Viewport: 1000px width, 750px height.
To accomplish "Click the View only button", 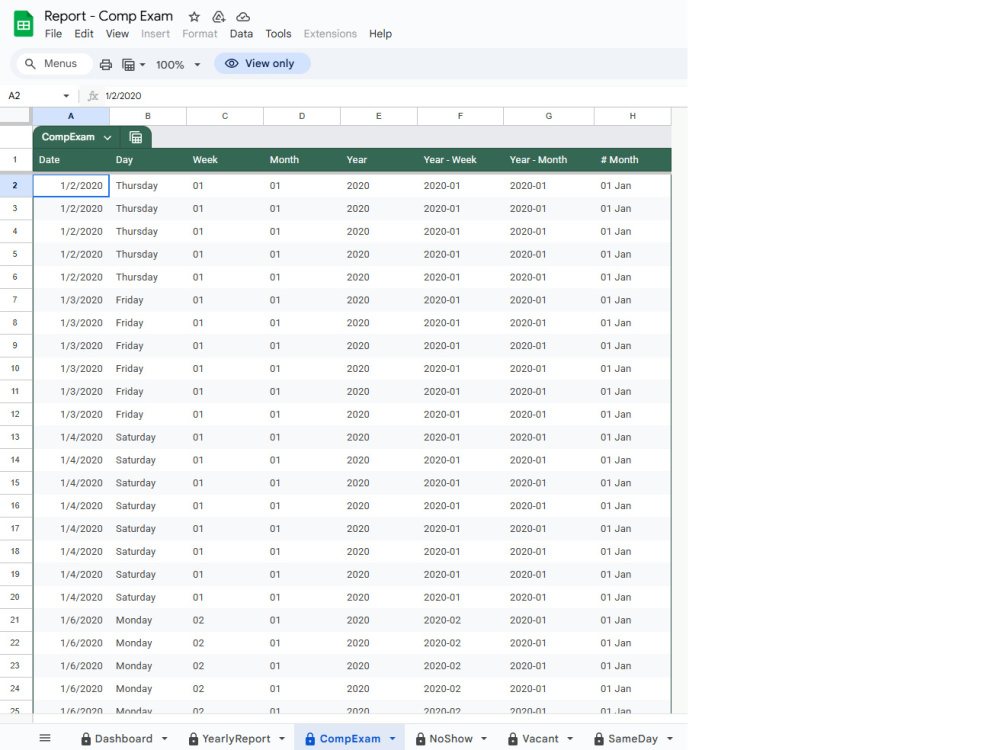I will tap(262, 64).
